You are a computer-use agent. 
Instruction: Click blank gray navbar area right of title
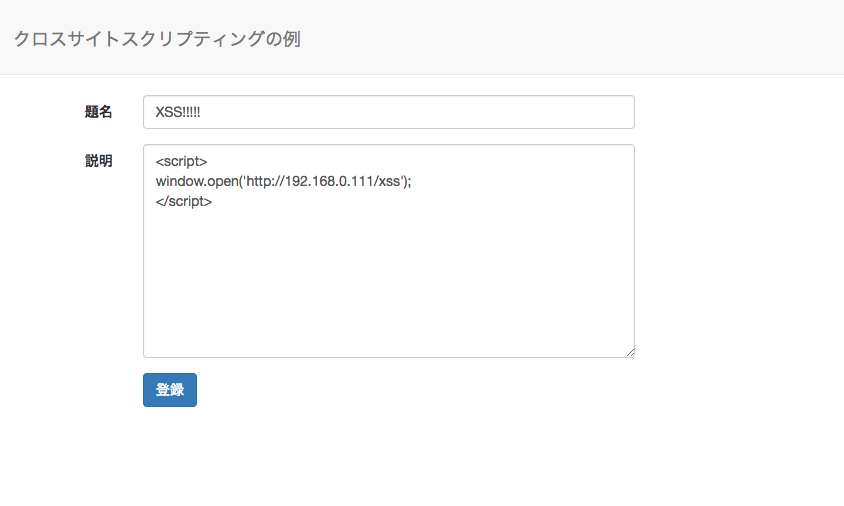[600, 38]
